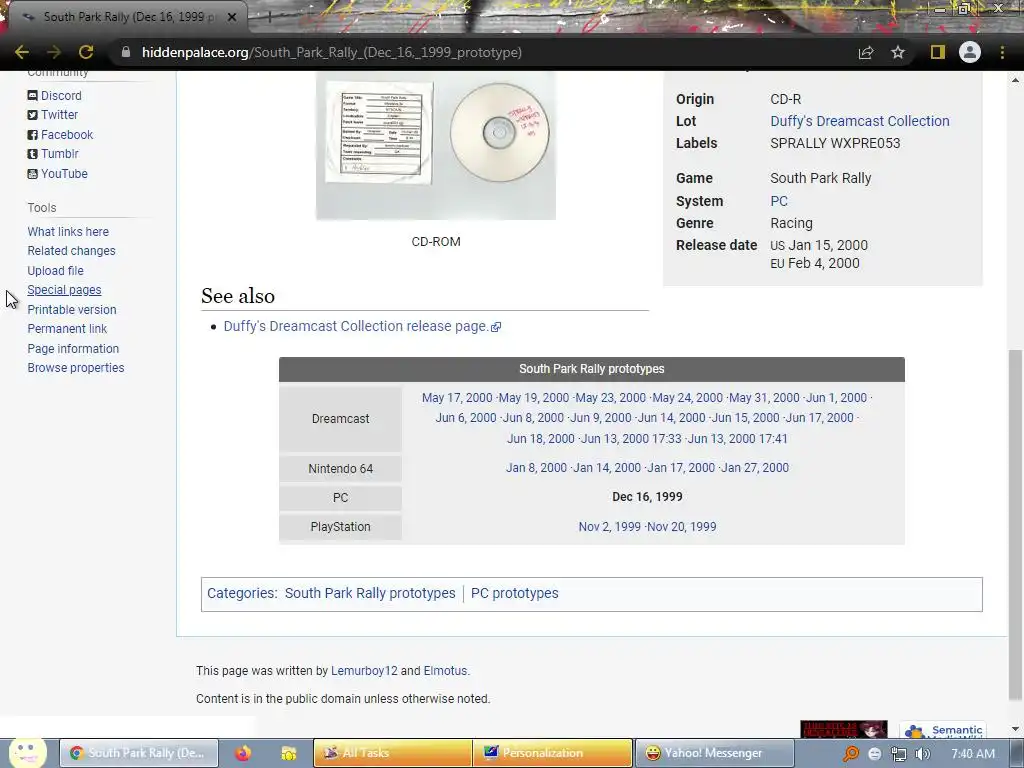Open the Jun 13, 2000 17:33 prototype
The width and height of the screenshot is (1024, 768).
point(632,439)
